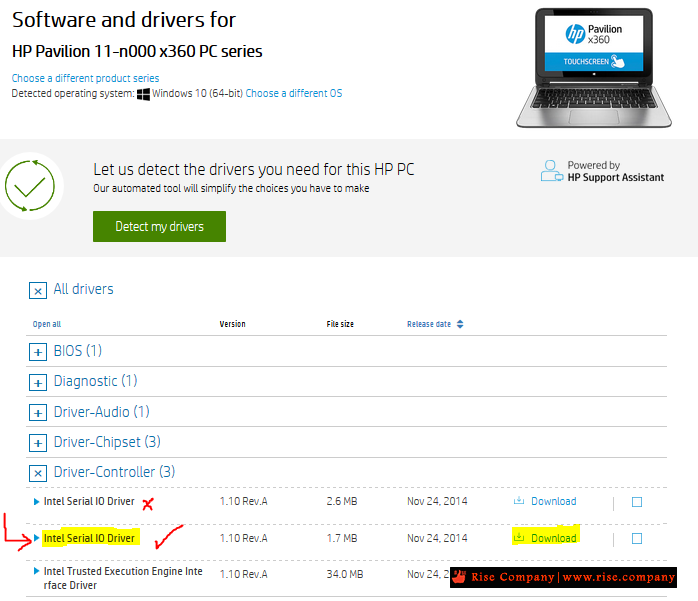The height and width of the screenshot is (601, 698).
Task: Click download icon for 2.6 MB driver
Action: point(519,501)
